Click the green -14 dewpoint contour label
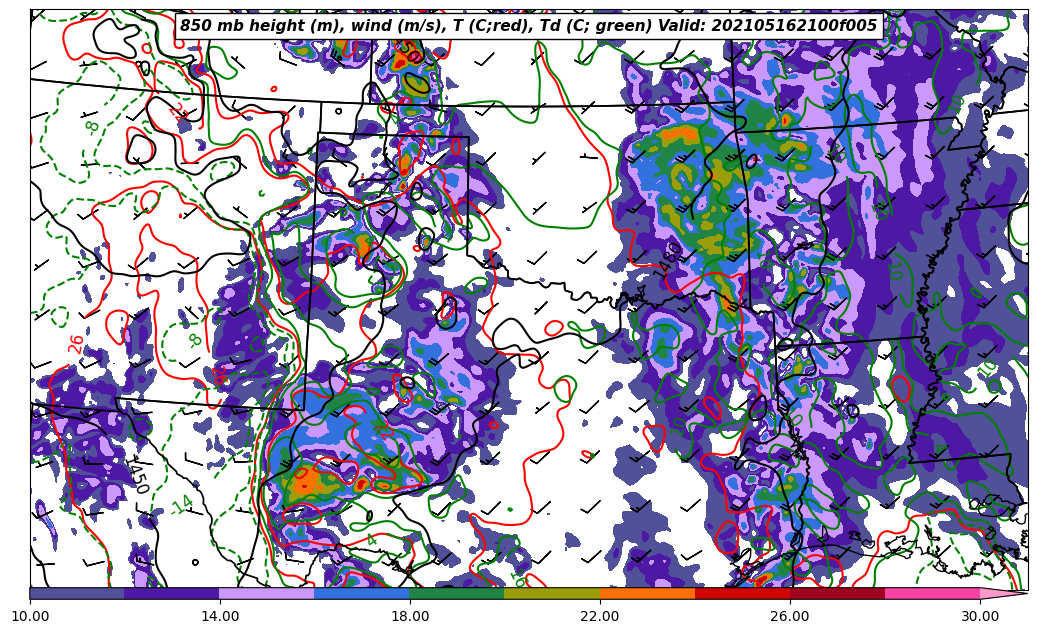This screenshot has height=633, width=1037. click(181, 506)
